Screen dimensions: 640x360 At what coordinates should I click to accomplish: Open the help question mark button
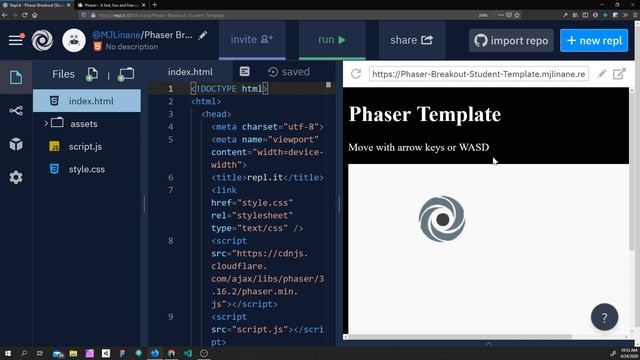click(604, 317)
